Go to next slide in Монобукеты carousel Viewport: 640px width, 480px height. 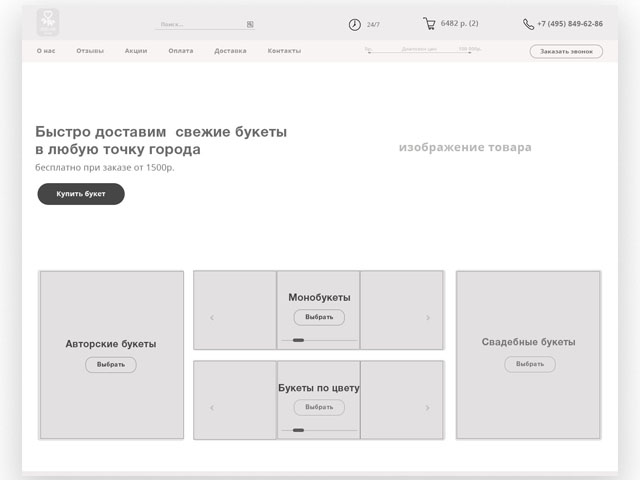(428, 318)
